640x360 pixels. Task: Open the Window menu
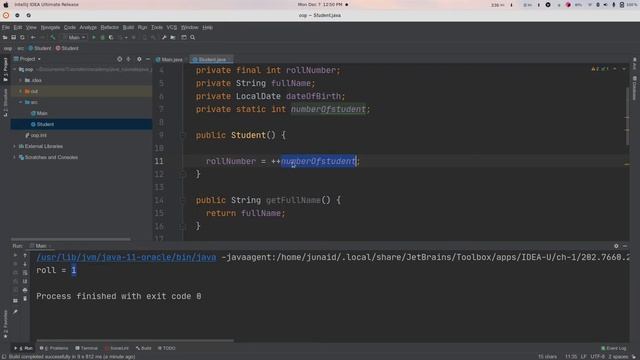click(189, 27)
